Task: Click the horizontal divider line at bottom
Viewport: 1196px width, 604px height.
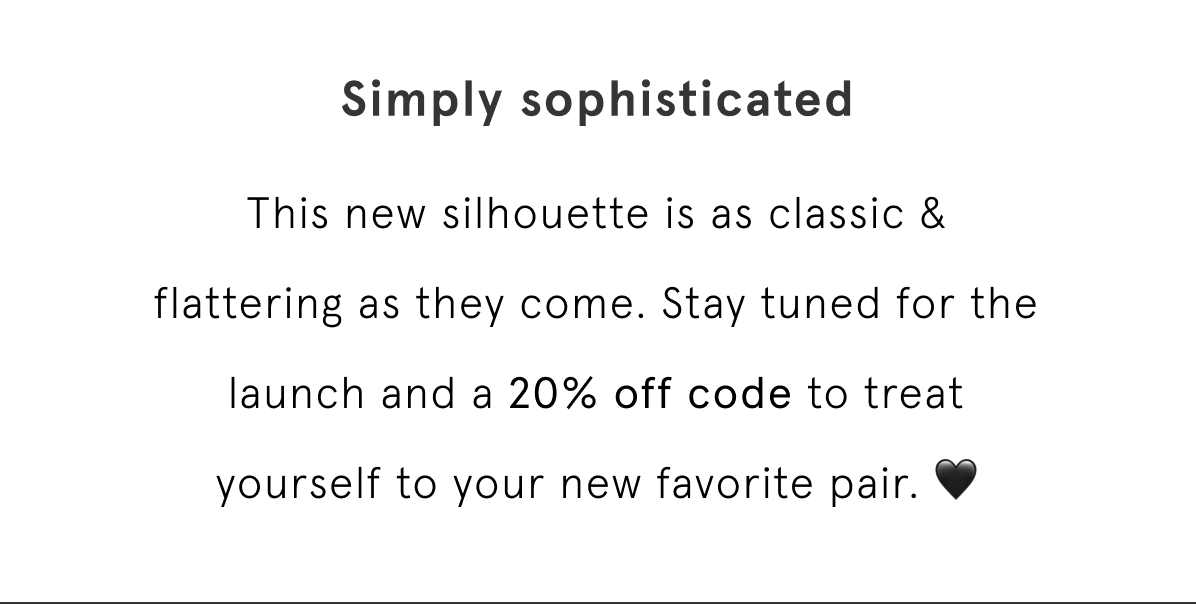Action: (x=598, y=602)
